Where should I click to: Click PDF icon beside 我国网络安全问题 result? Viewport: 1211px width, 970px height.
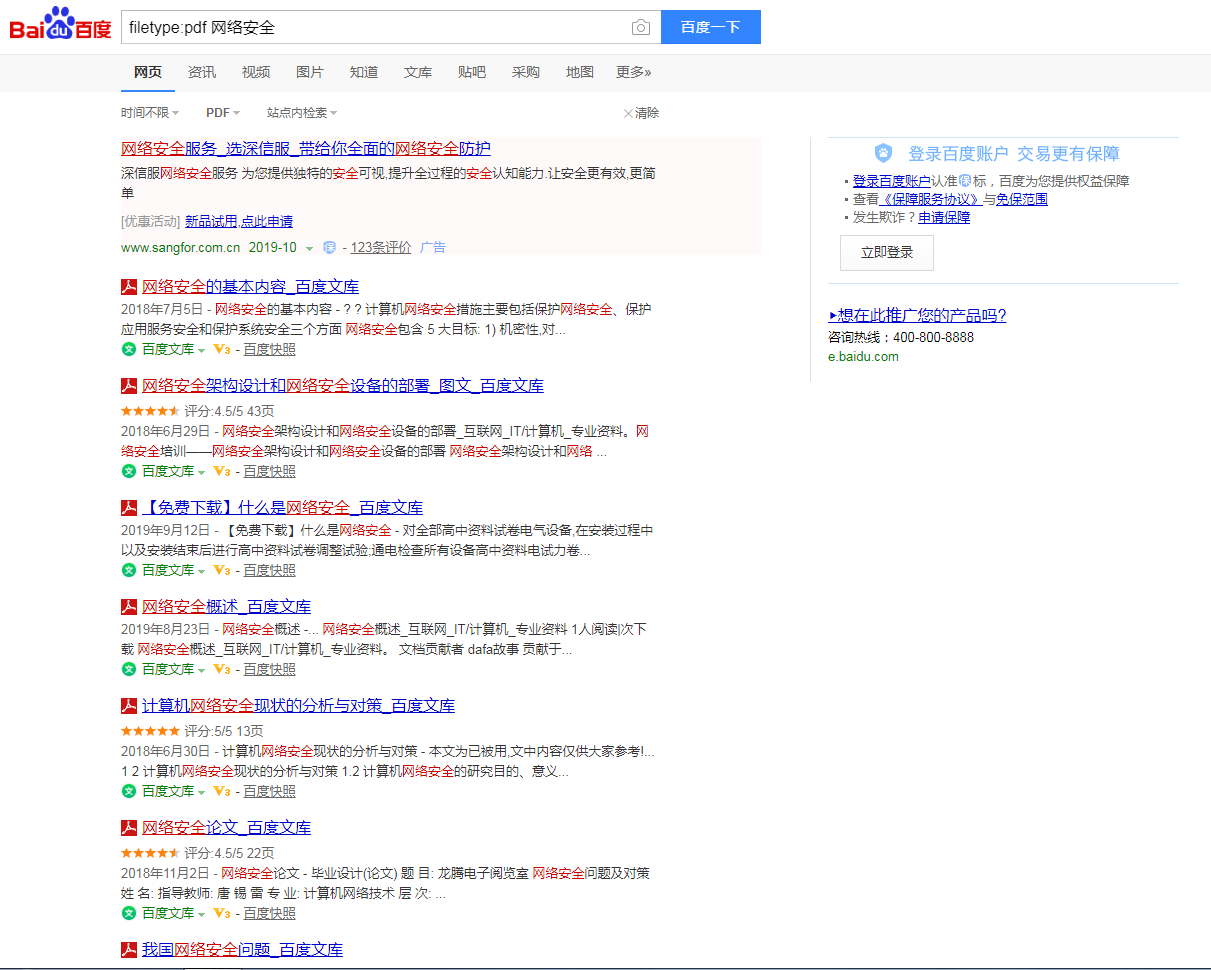(129, 950)
